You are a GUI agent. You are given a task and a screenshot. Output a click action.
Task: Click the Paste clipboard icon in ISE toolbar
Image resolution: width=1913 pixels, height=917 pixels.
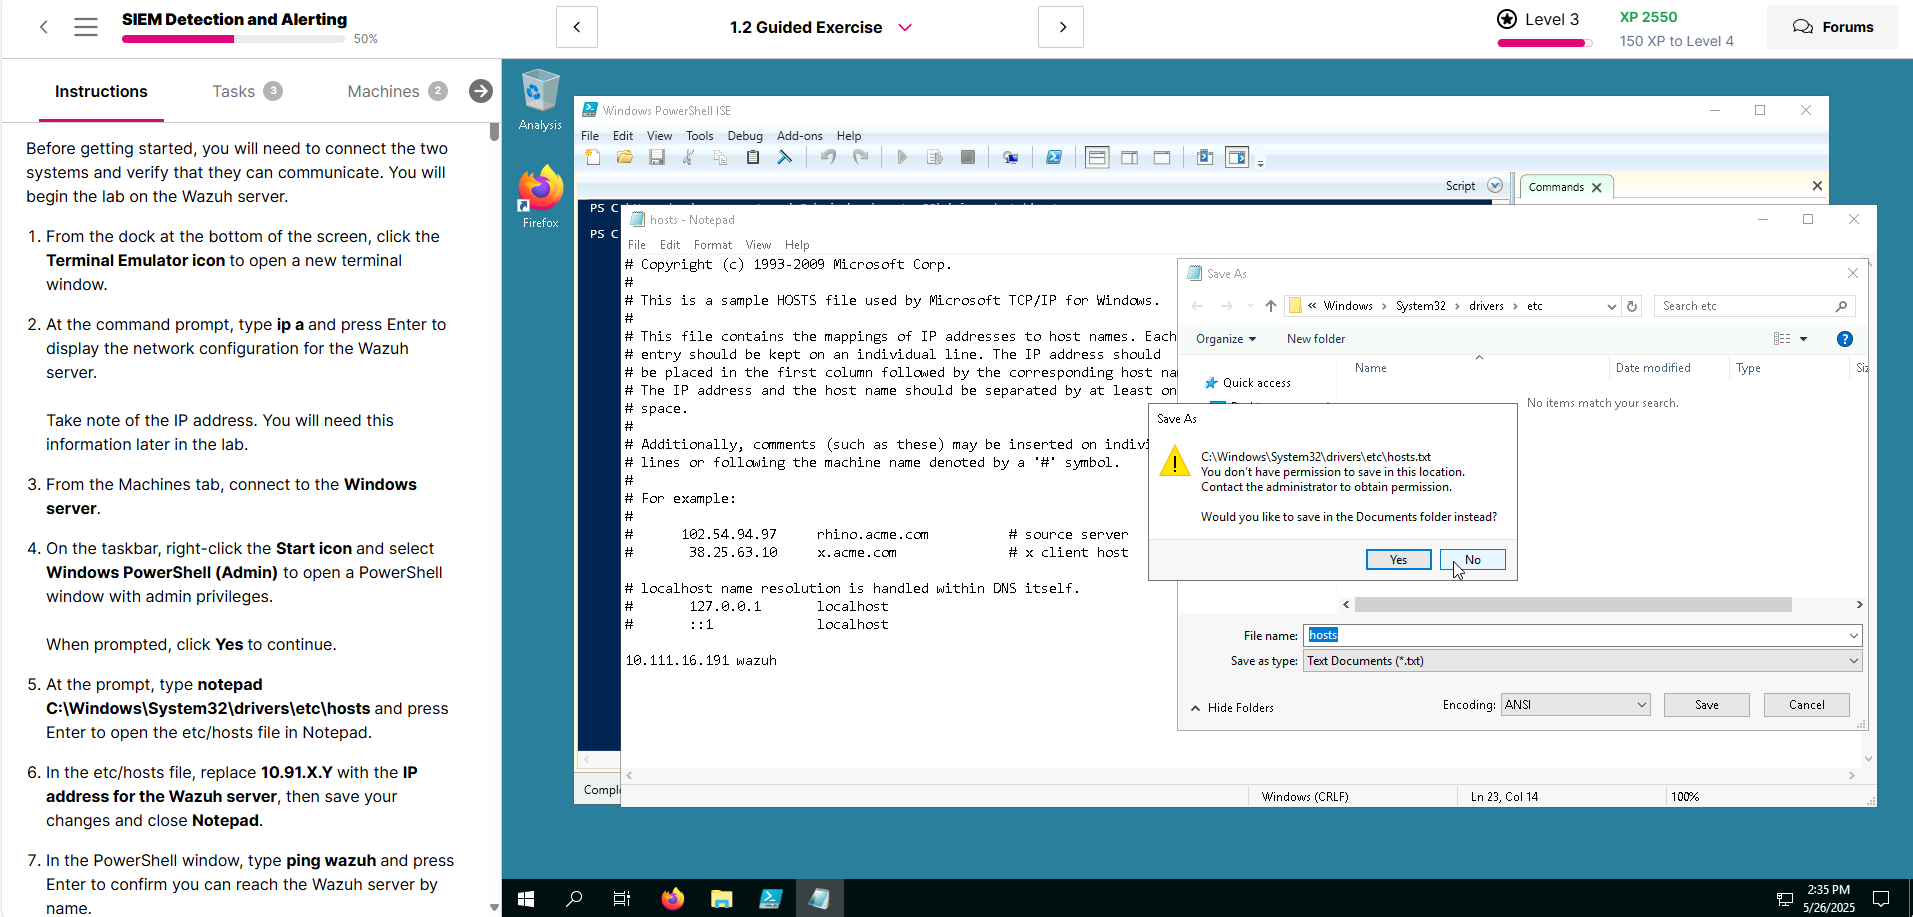[x=753, y=157]
